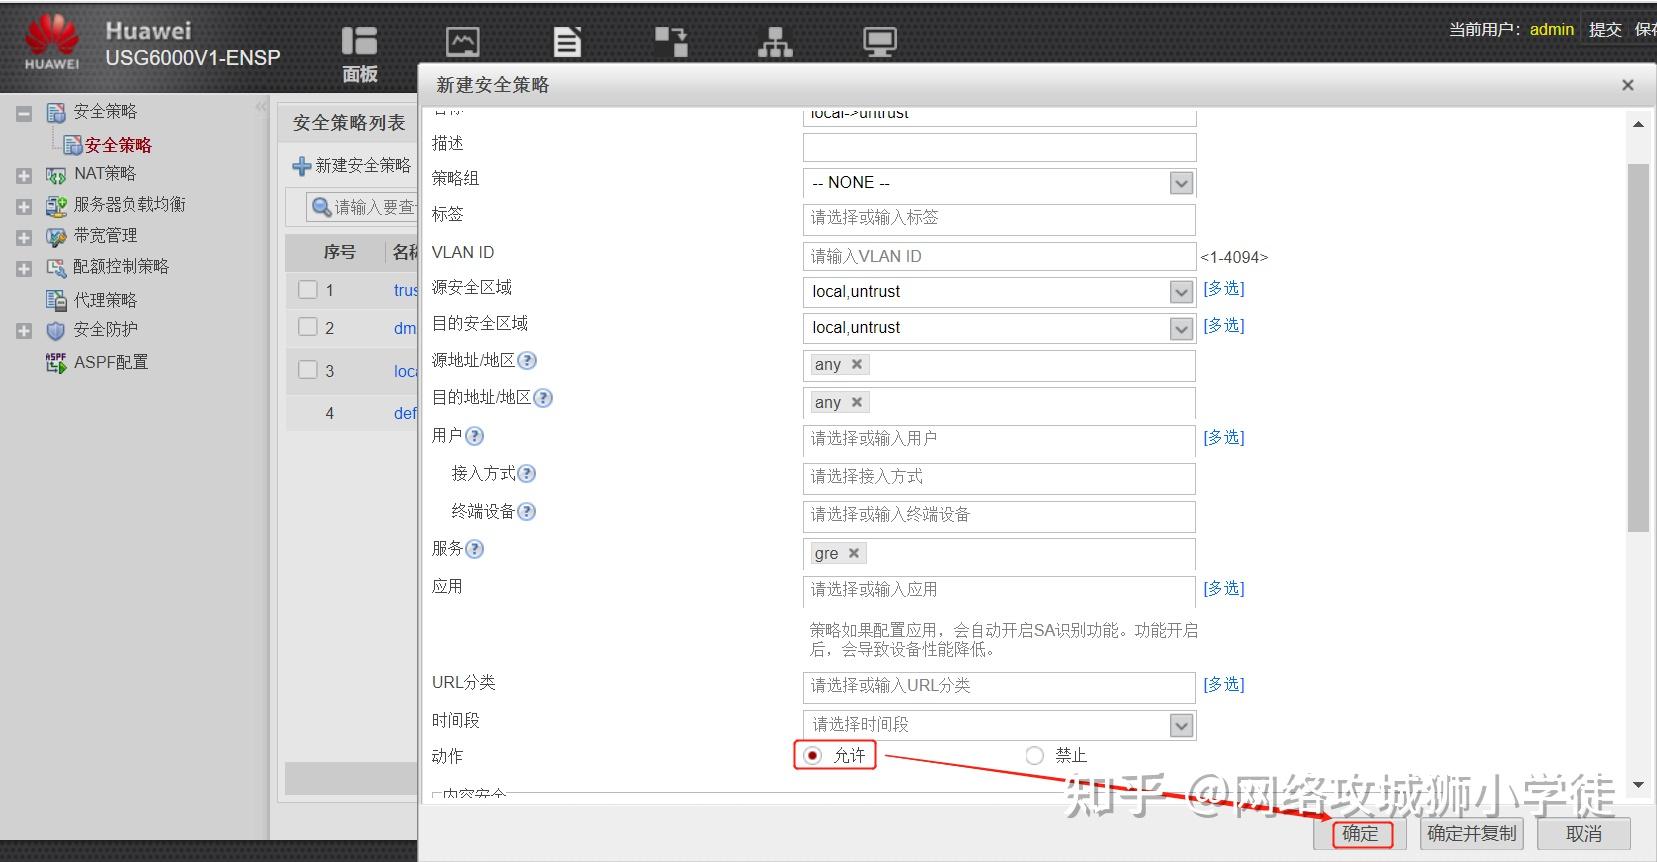This screenshot has height=862, width=1657.
Task: Expand the NAT策略 tree node
Action: [x=24, y=175]
